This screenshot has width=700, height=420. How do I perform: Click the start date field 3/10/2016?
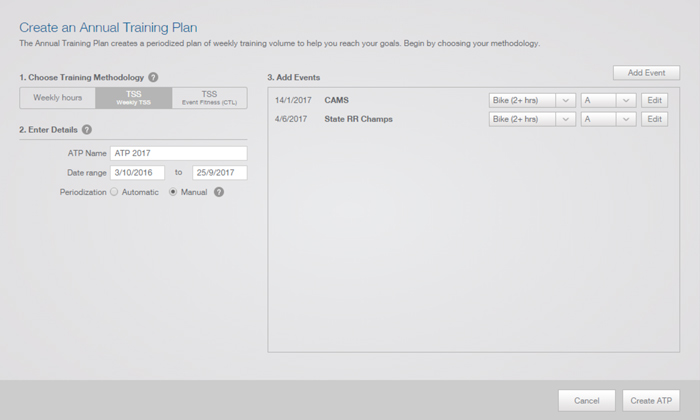click(x=138, y=173)
